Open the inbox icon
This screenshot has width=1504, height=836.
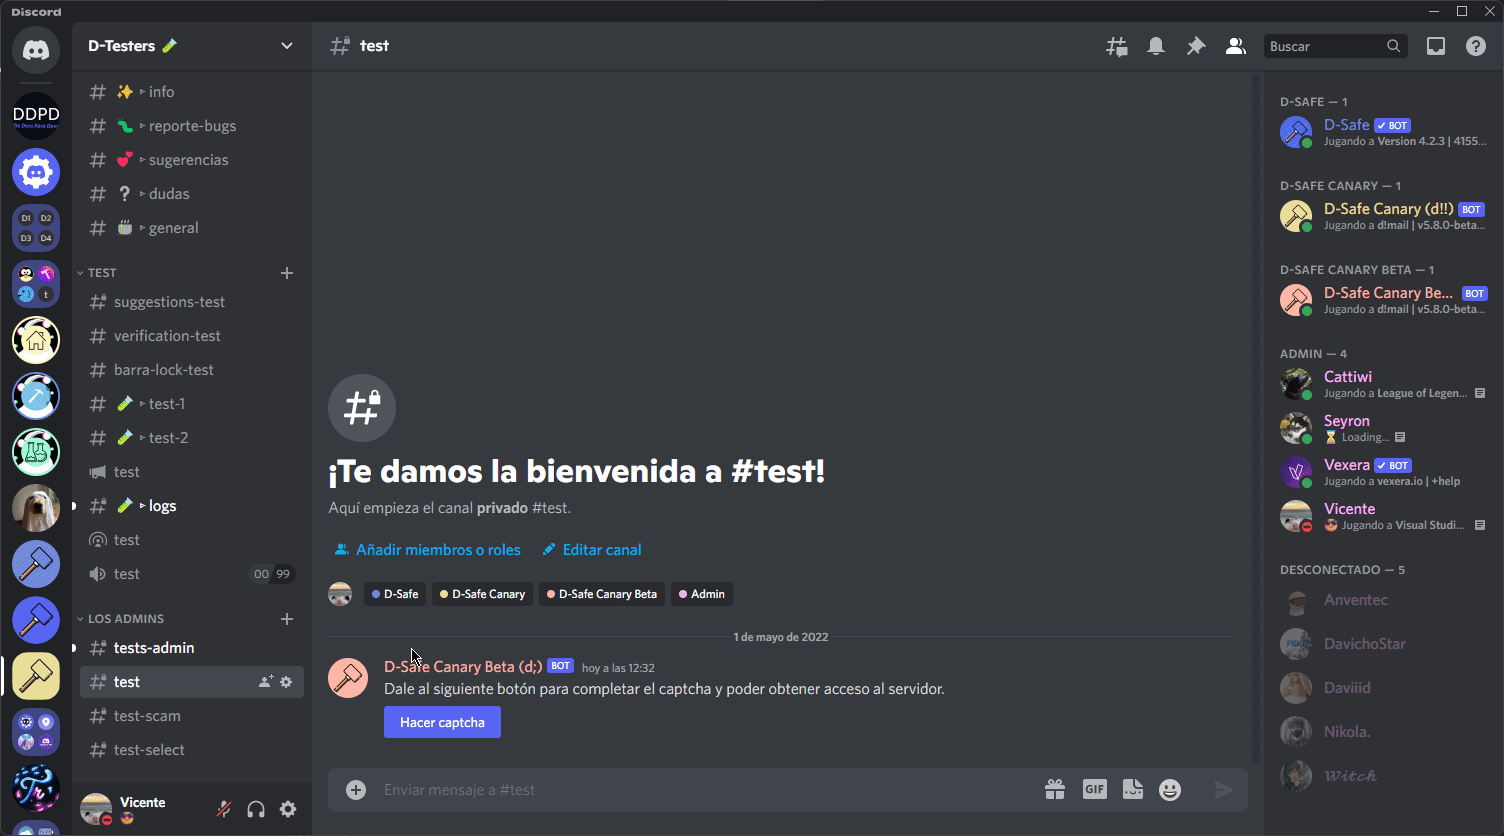[1436, 46]
